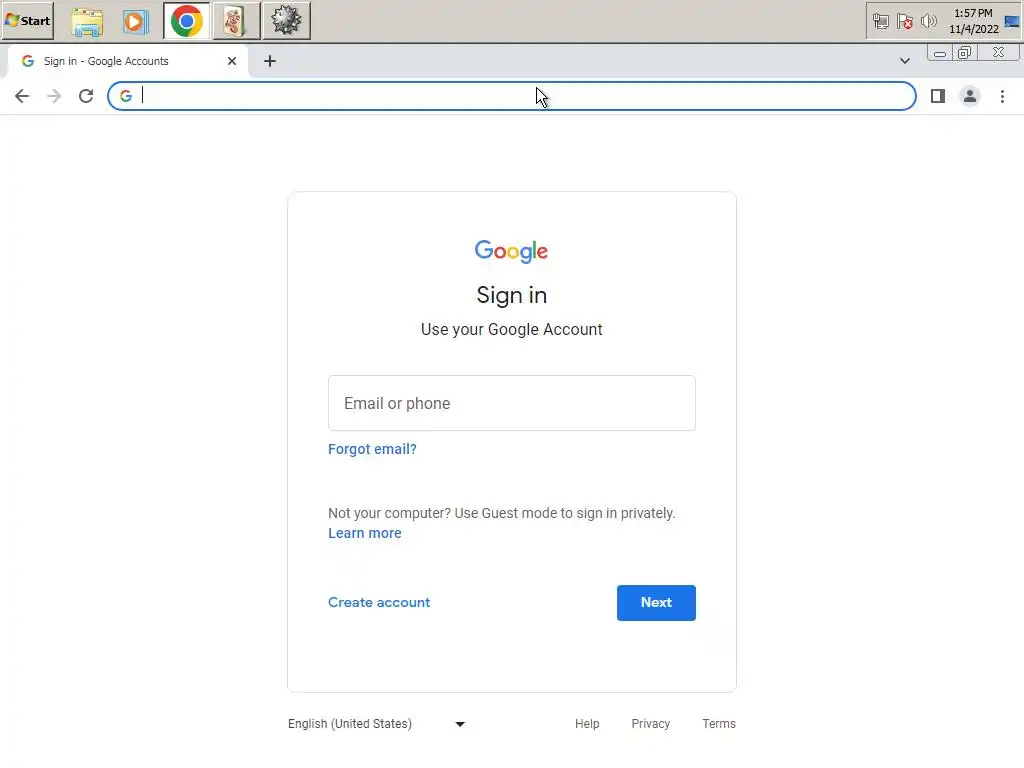Open the Learn more link
1024x768 pixels.
point(364,533)
